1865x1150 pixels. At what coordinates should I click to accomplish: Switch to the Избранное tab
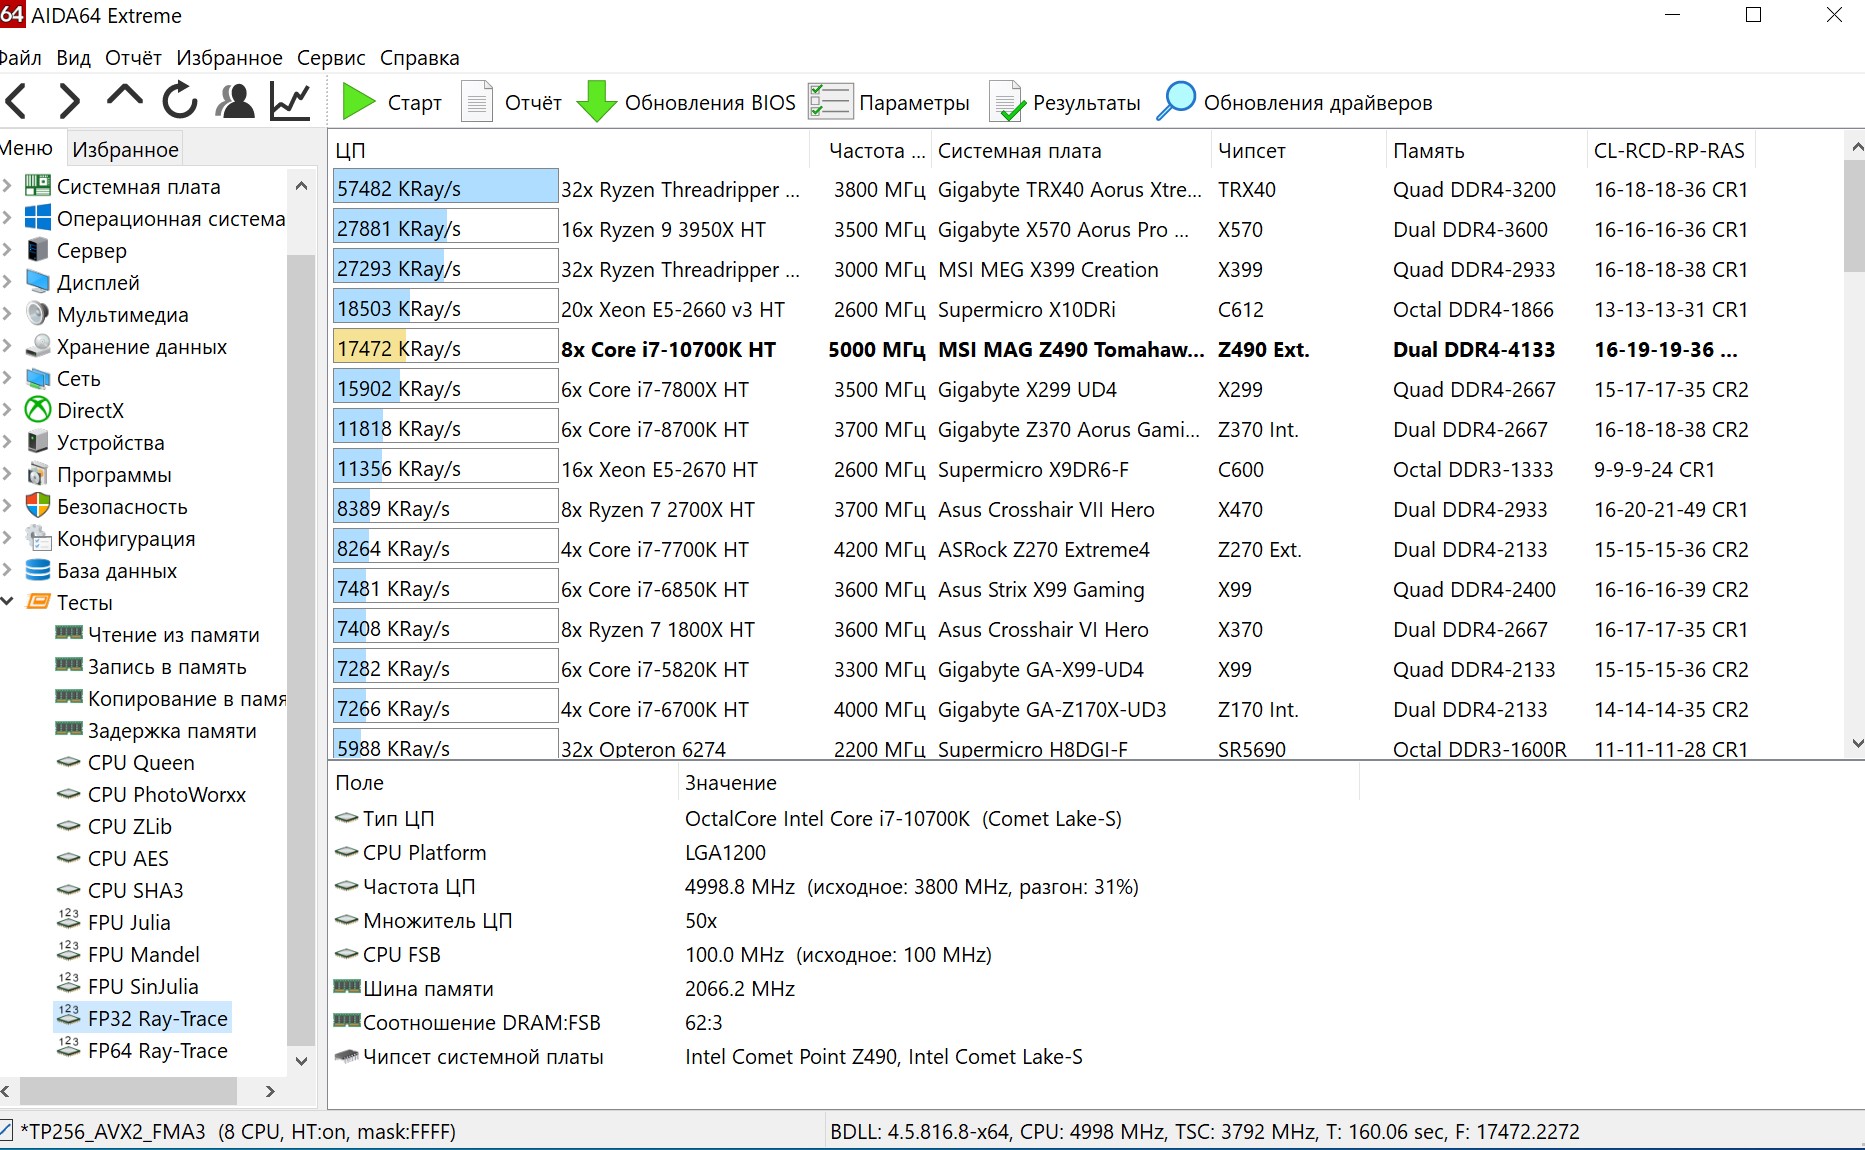click(x=125, y=149)
